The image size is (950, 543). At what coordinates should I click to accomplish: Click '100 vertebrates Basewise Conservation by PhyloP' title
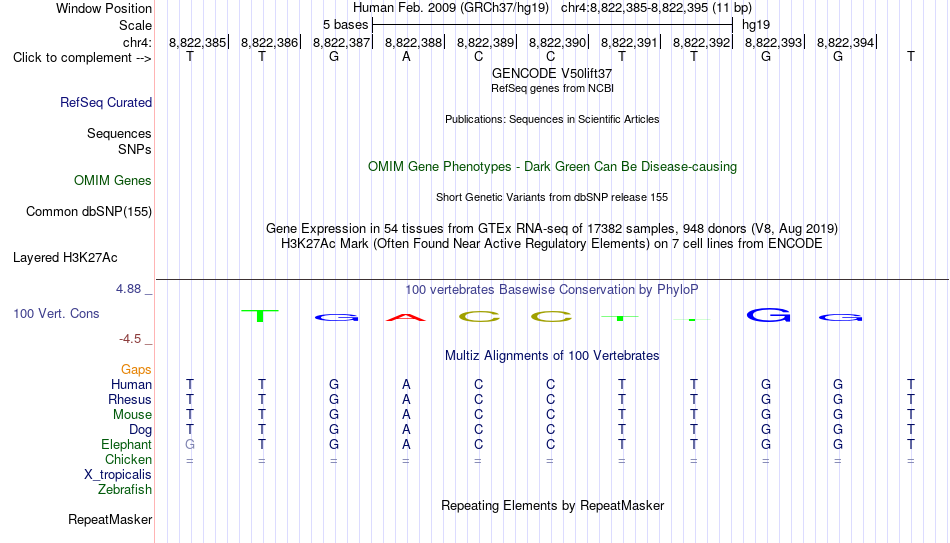(x=552, y=290)
